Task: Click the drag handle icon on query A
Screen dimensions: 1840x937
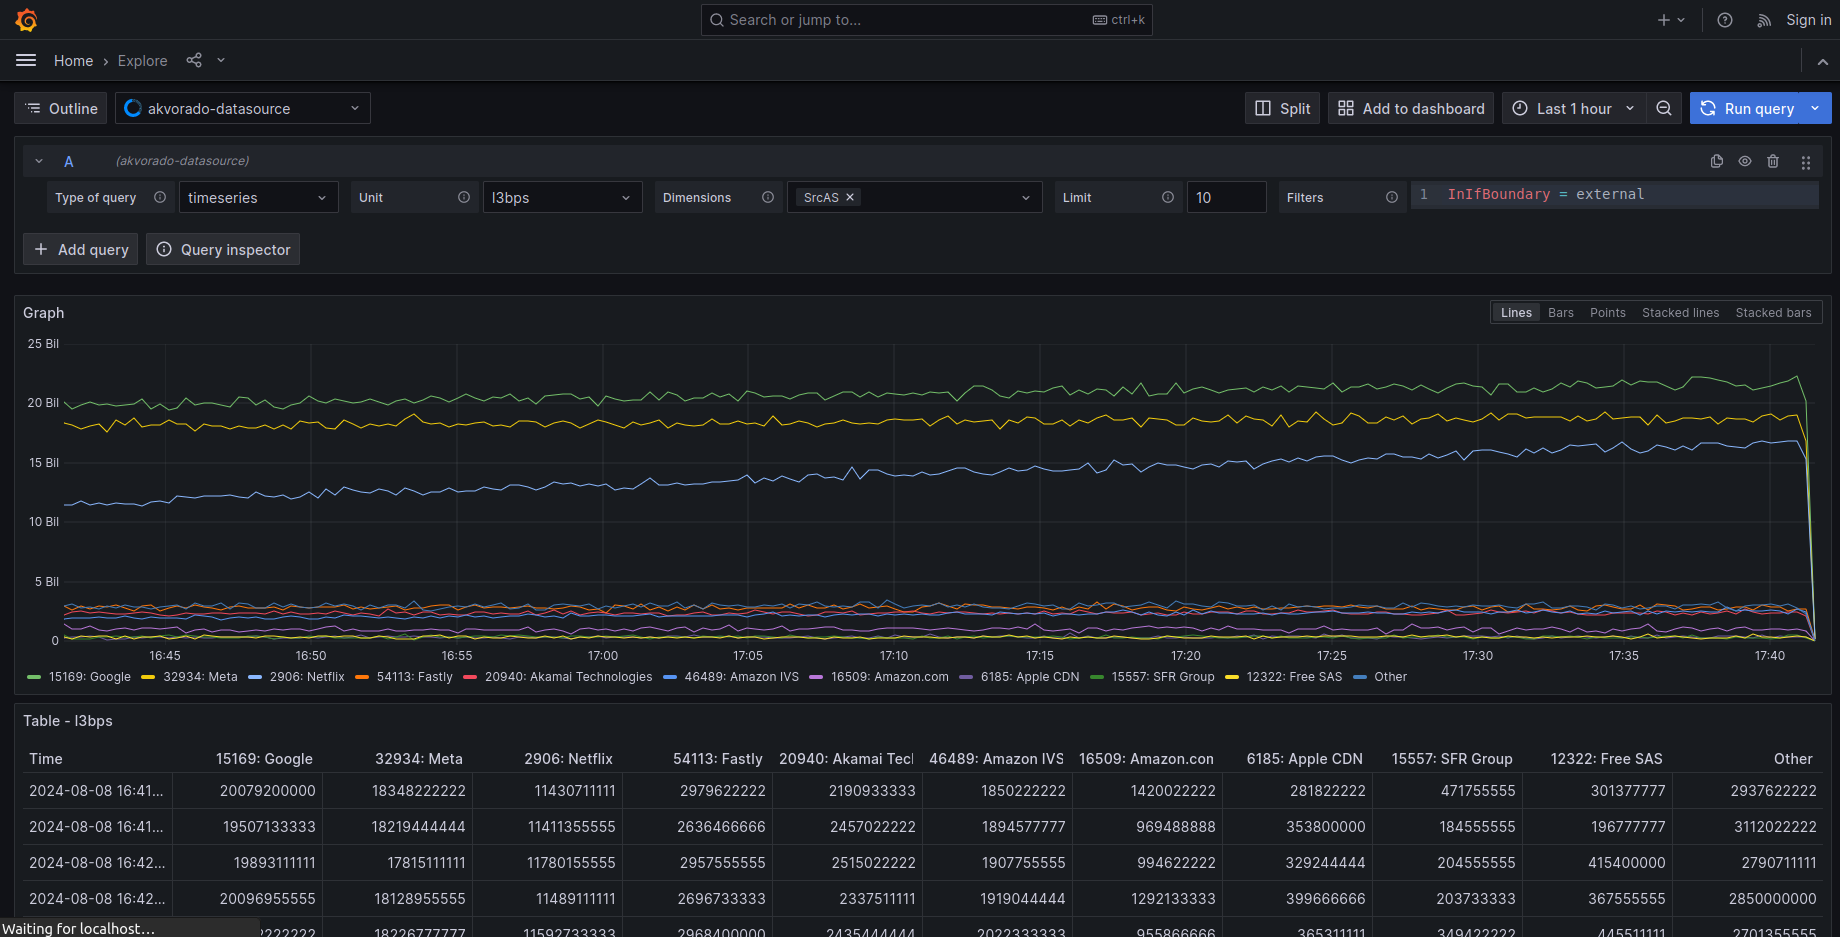Action: (1806, 161)
